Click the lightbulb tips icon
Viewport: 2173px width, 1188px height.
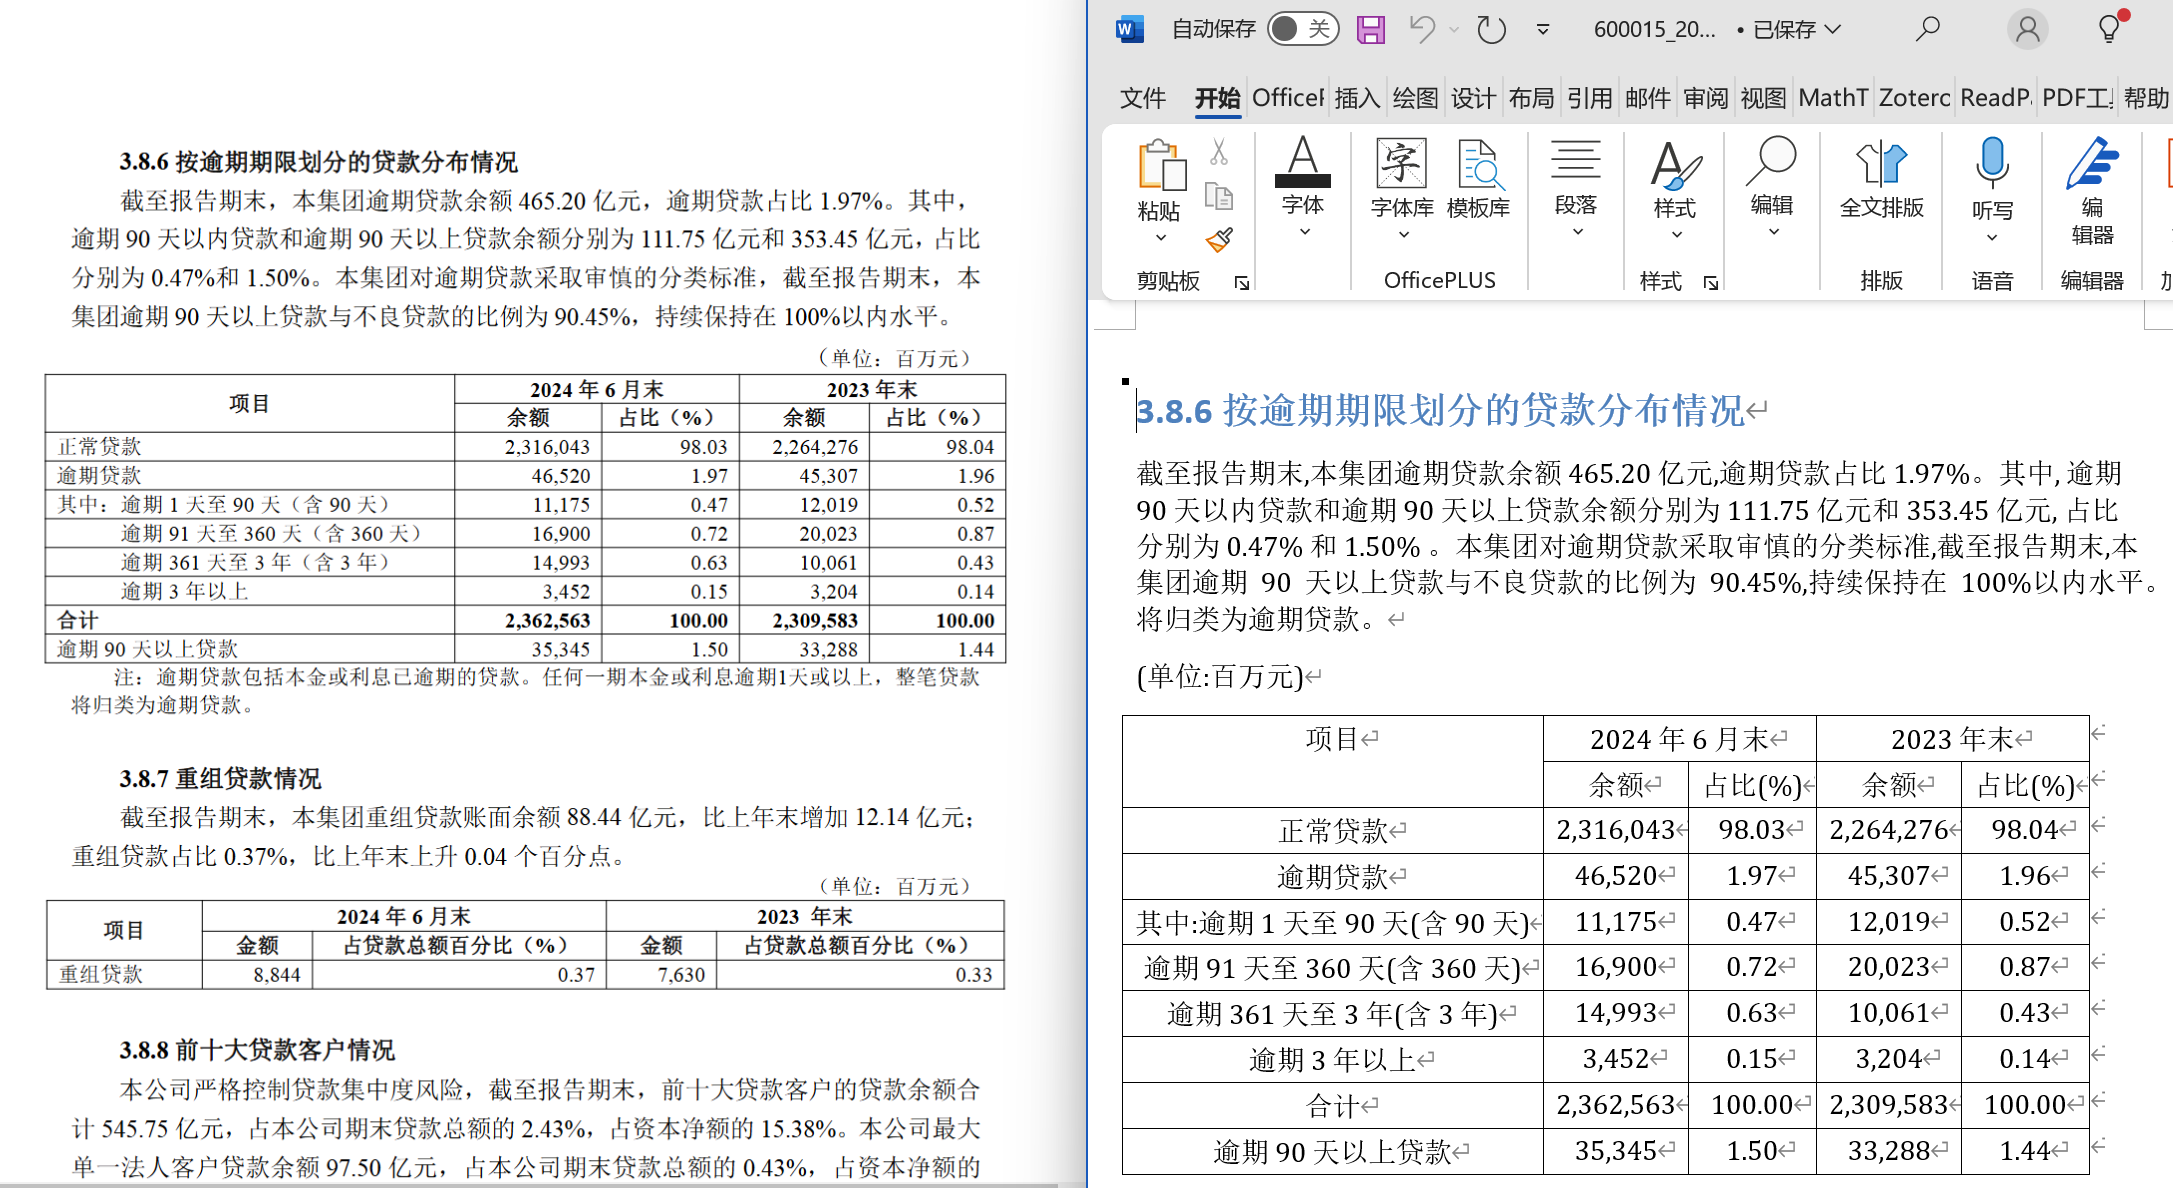(2110, 28)
